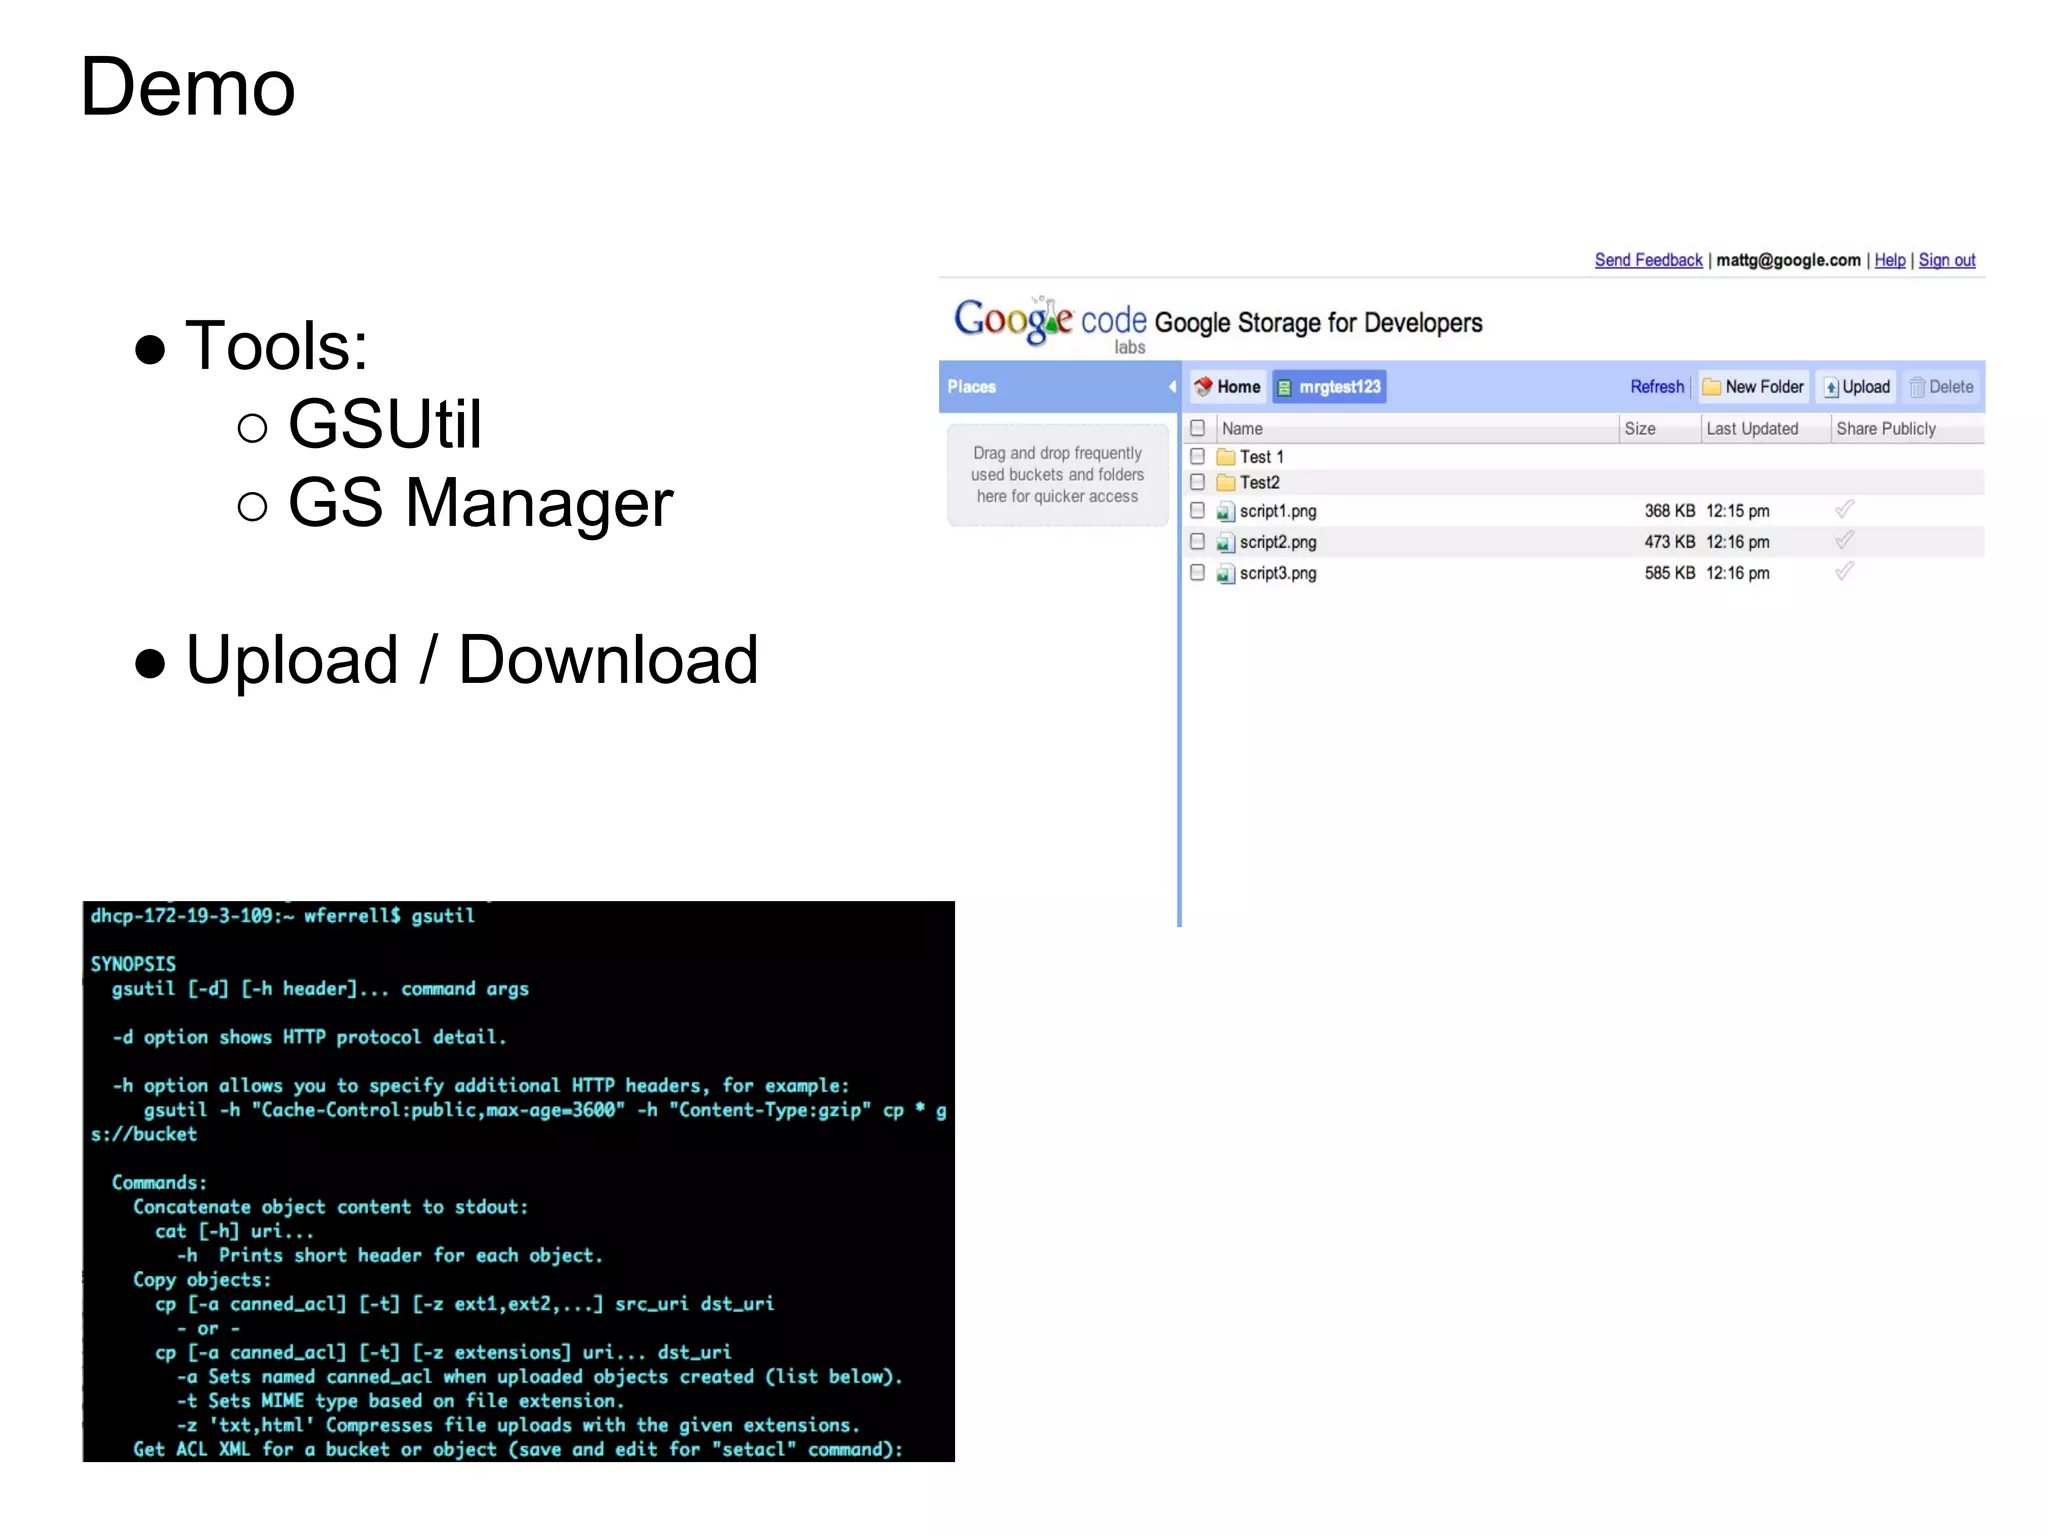Sort by Last Updated column header

(1766, 428)
